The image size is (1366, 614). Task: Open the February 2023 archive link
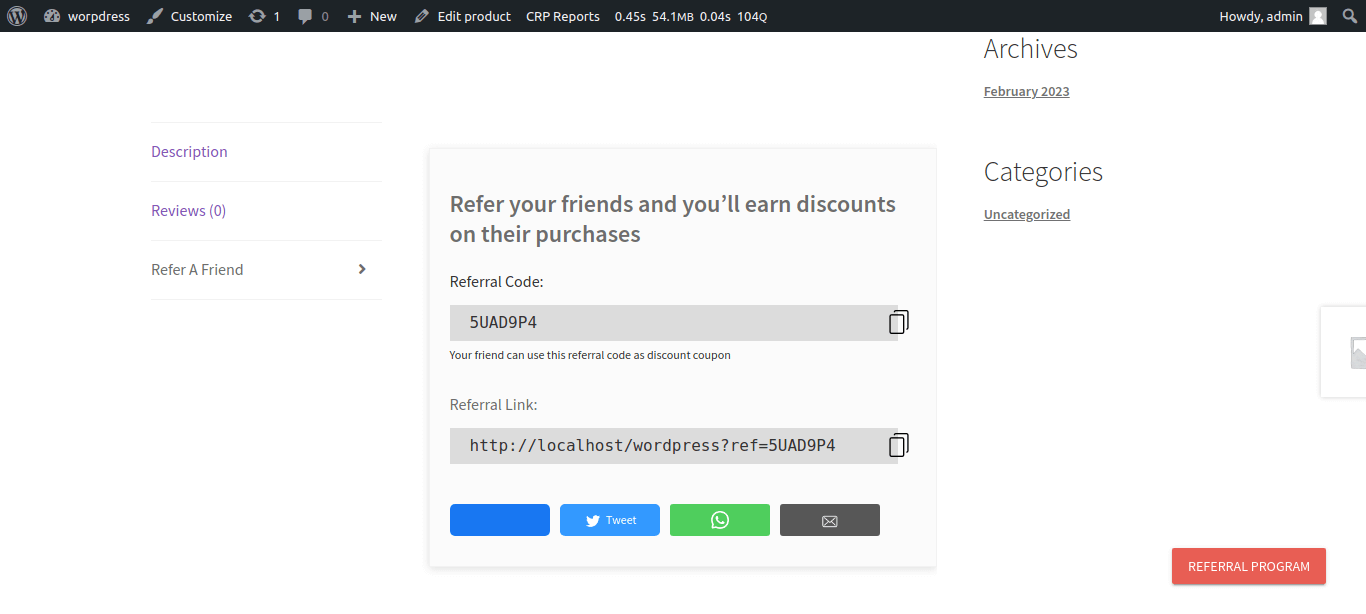point(1026,90)
